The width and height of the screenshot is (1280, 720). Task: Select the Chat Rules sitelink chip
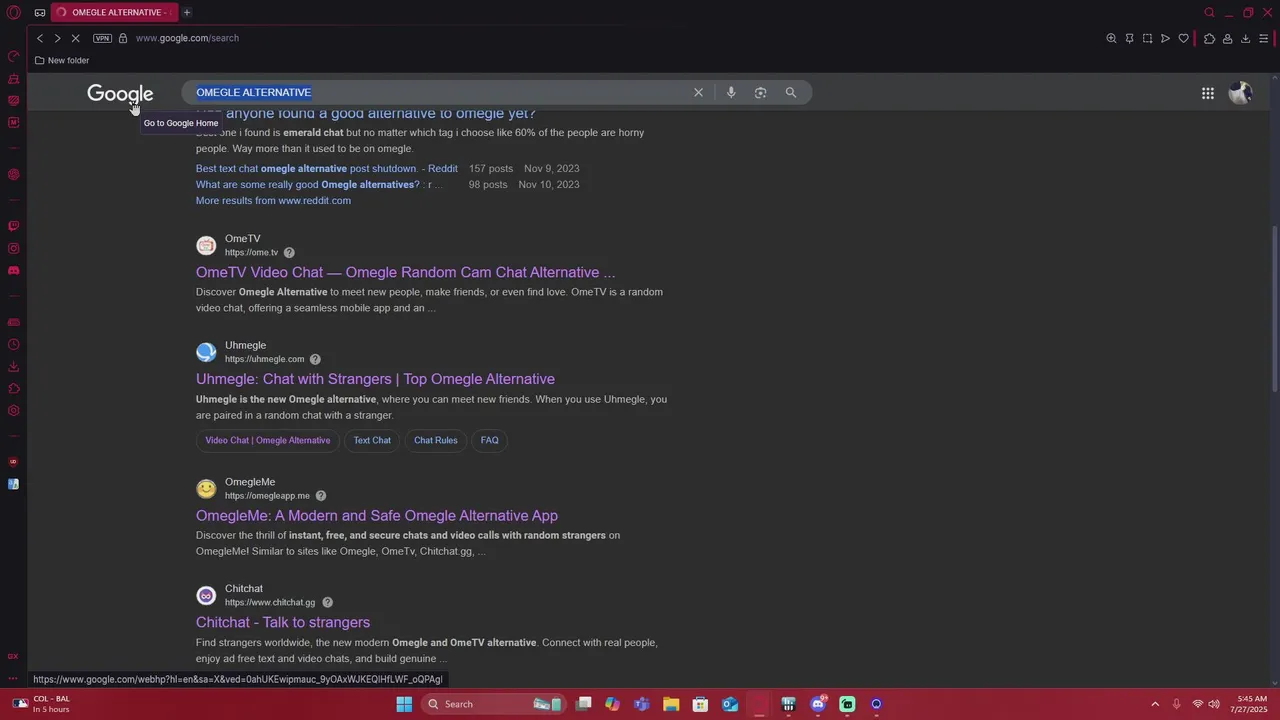click(x=435, y=440)
